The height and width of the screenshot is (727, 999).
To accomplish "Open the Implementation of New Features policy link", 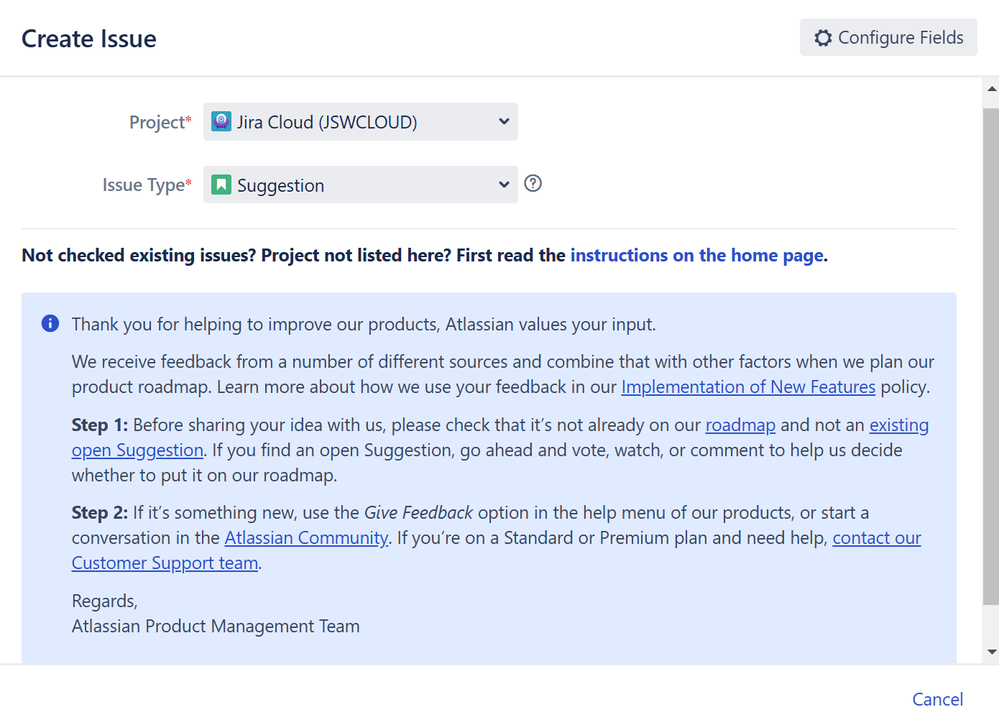I will tap(748, 387).
